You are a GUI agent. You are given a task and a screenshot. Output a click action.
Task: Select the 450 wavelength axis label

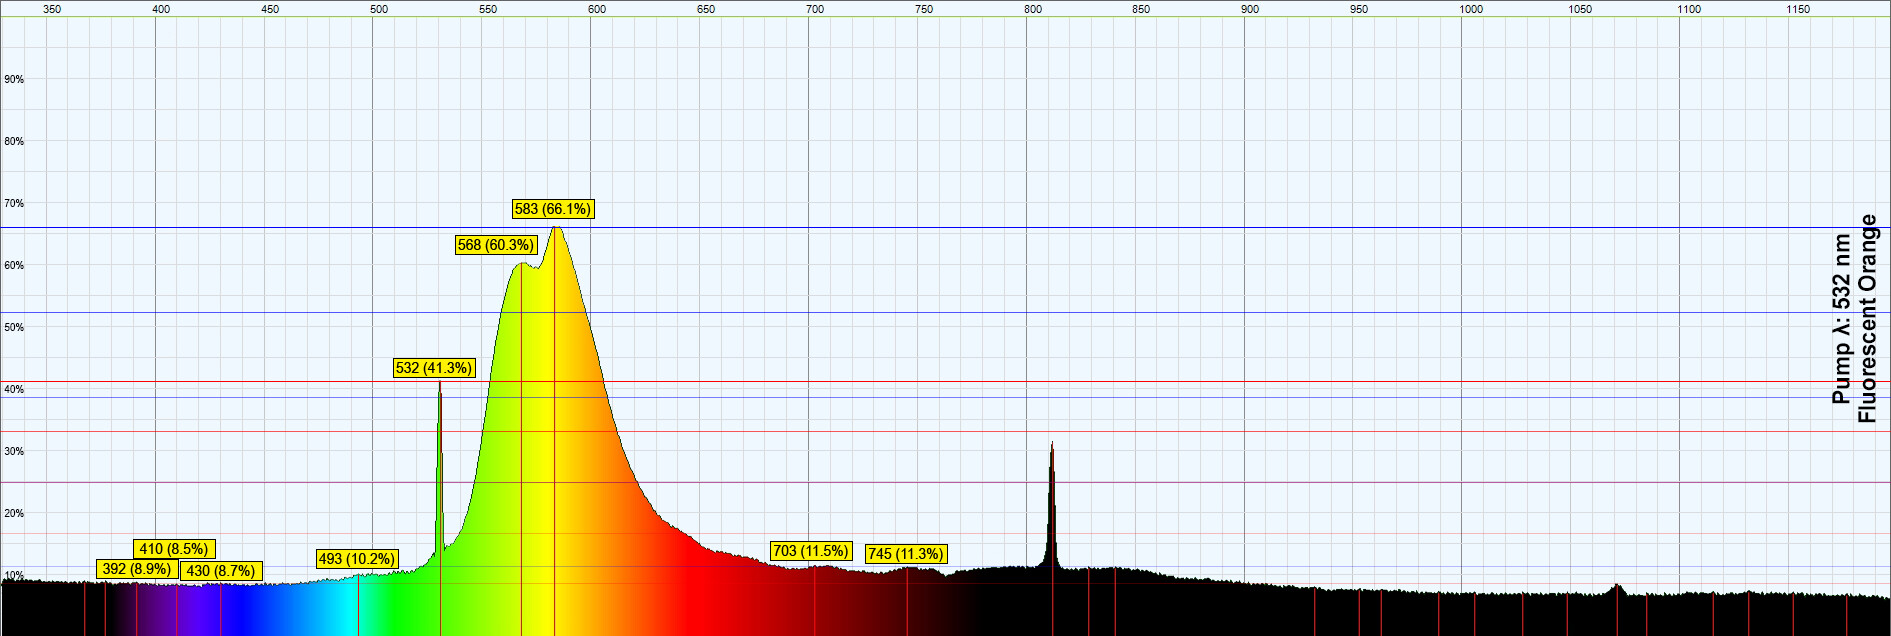(270, 9)
